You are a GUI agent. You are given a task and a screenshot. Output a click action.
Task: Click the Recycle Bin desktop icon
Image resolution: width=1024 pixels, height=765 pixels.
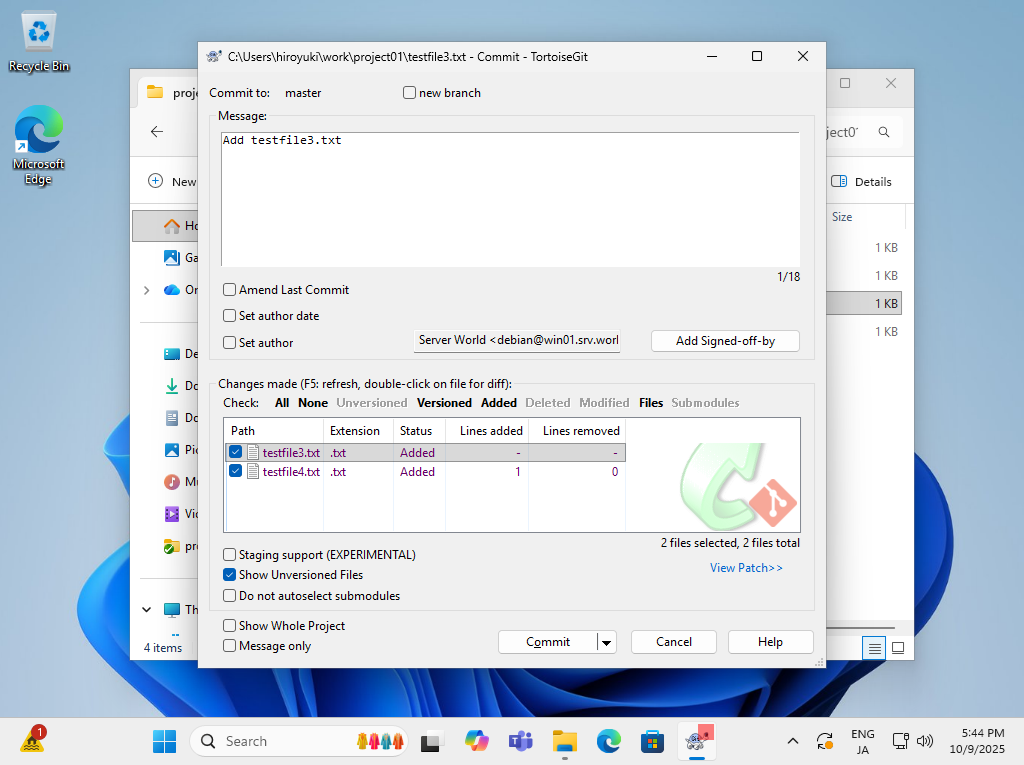(x=39, y=42)
